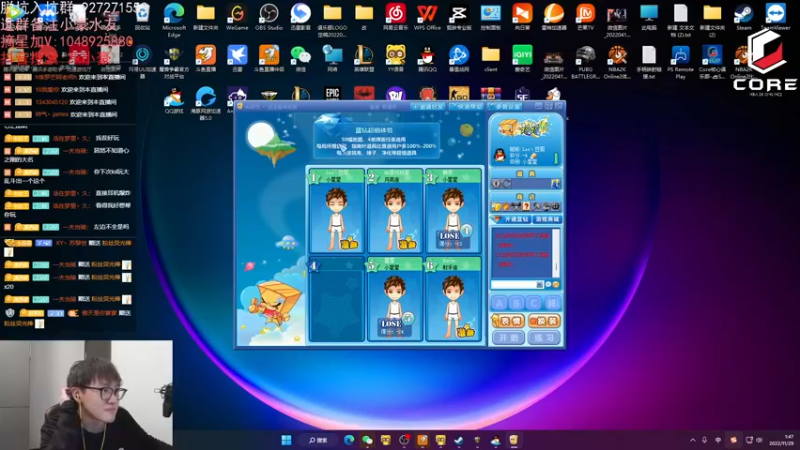Click the magnifier item icon in game panel
800x450 pixels.
536,207
